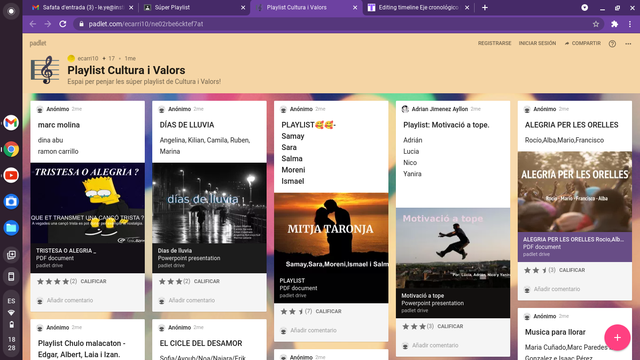This screenshot has width=640, height=360.
Task: Go forward with the arrow button
Action: point(48,24)
